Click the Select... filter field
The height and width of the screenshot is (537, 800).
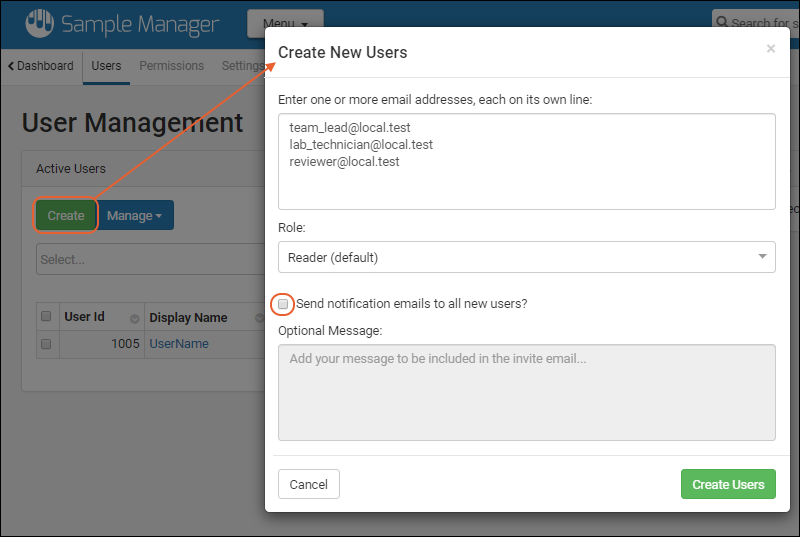pyautogui.click(x=150, y=259)
